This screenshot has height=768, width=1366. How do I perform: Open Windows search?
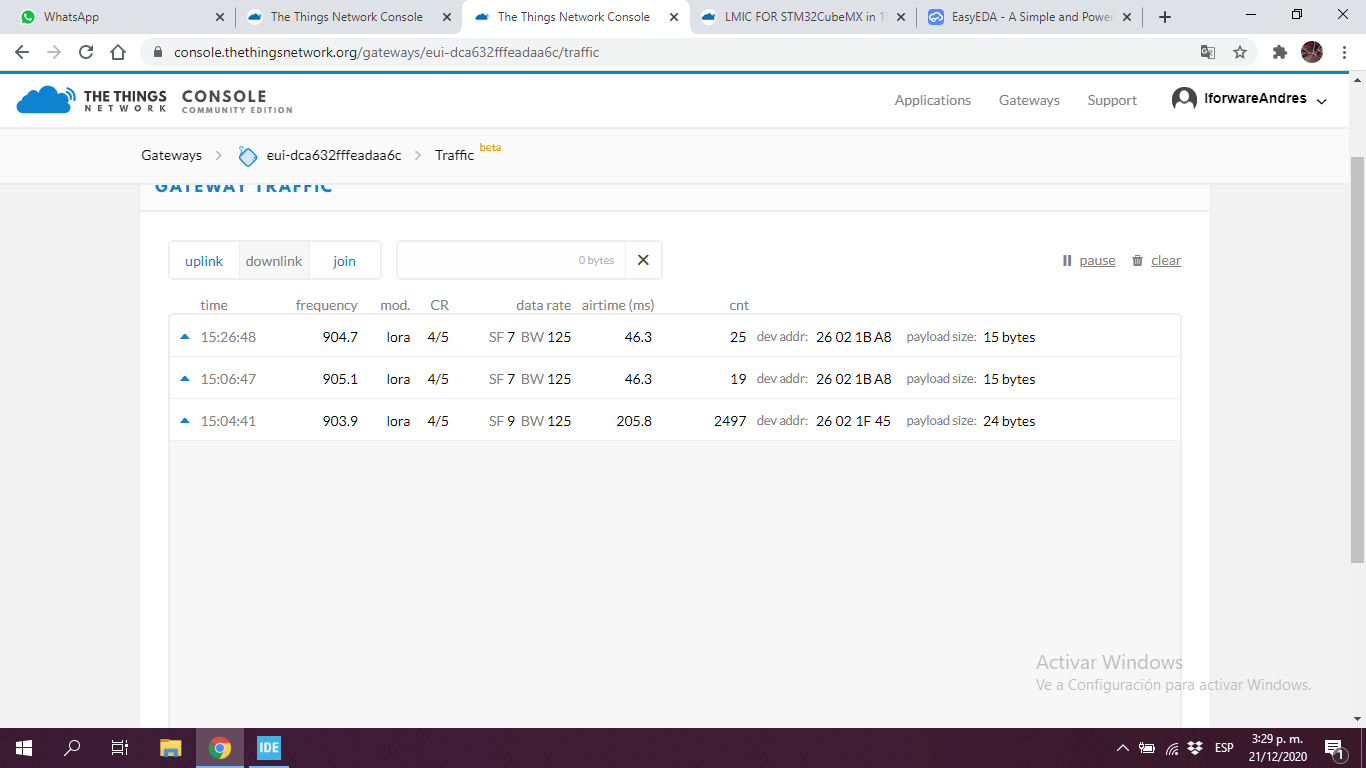(72, 748)
